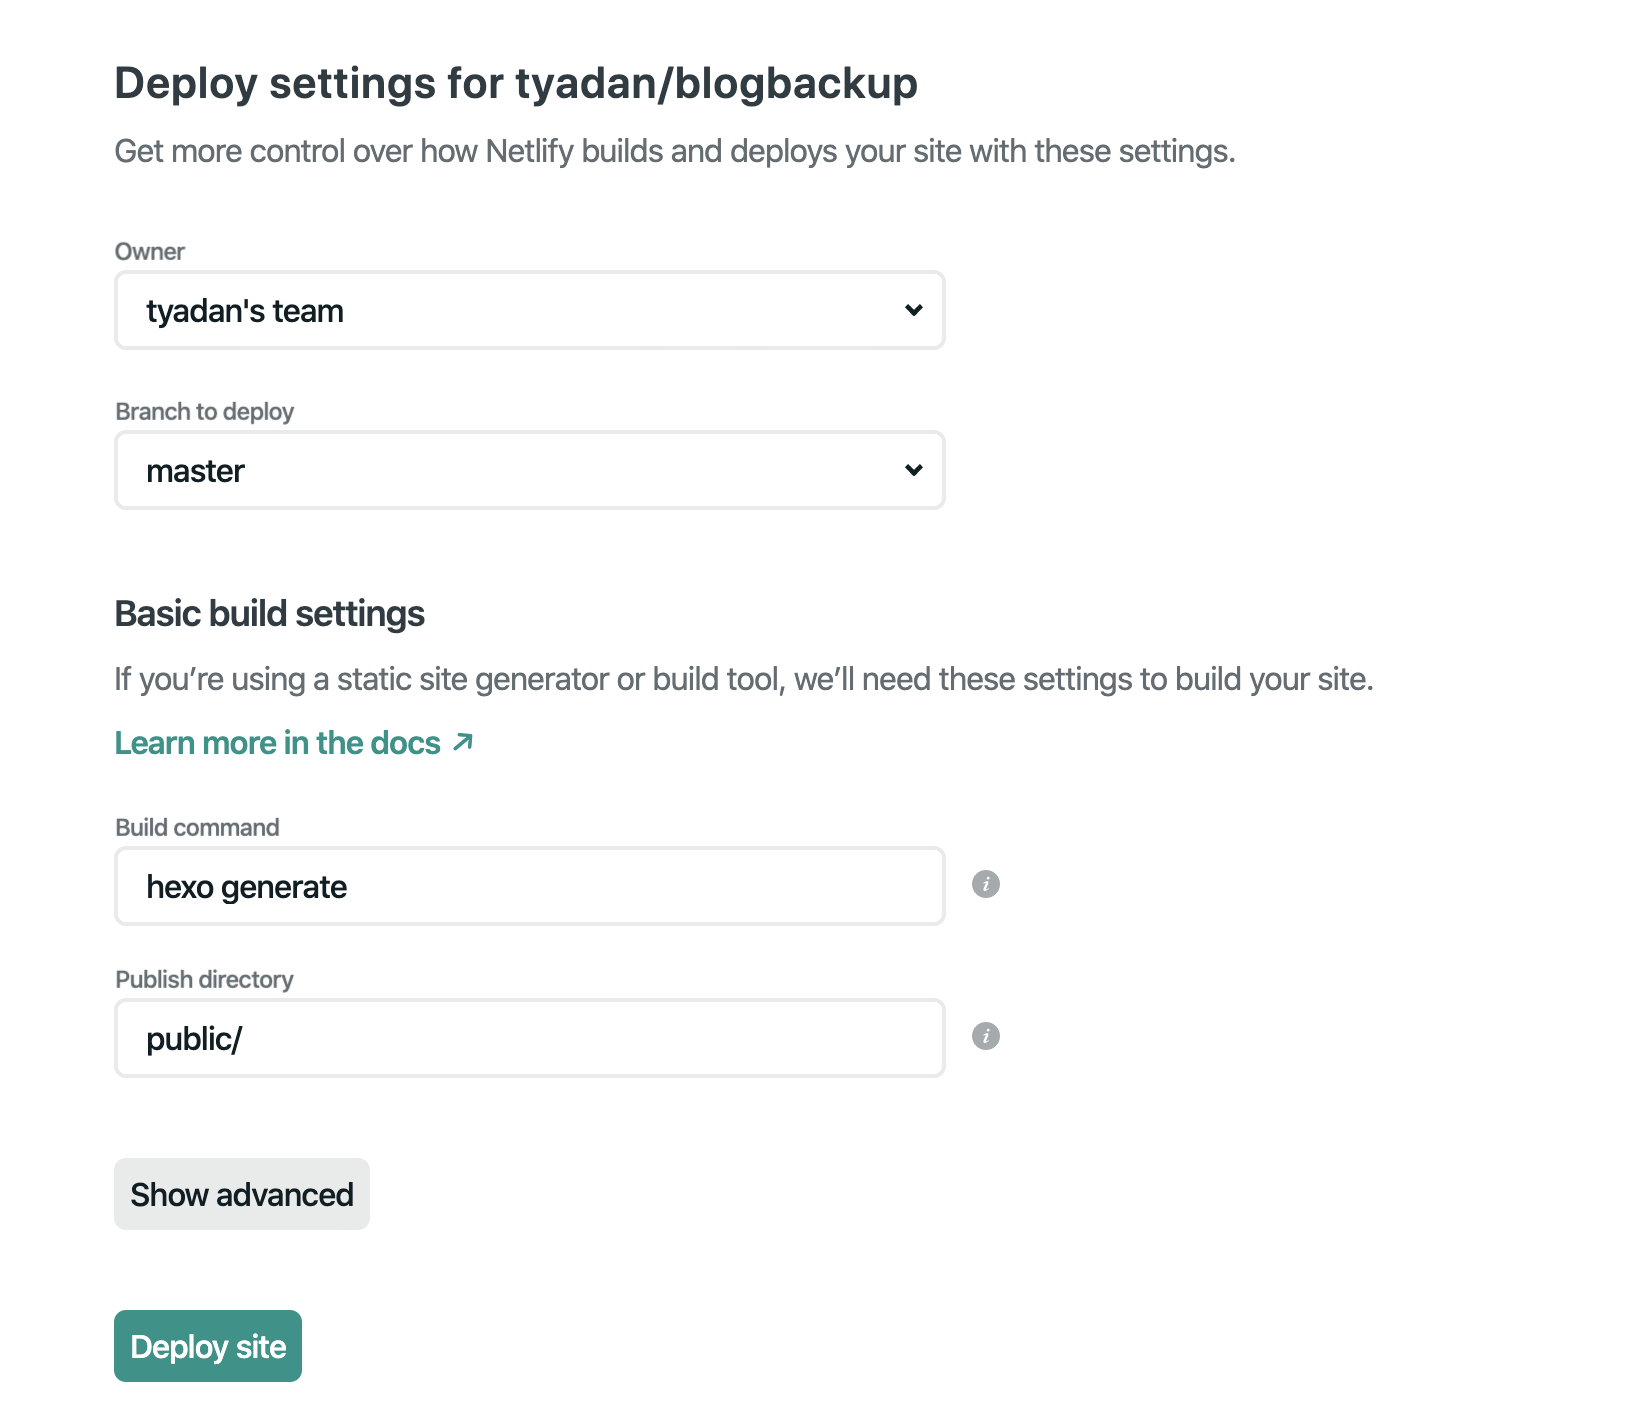Expand the Branch to deploy dropdown showing master
1632x1422 pixels.
click(x=529, y=470)
